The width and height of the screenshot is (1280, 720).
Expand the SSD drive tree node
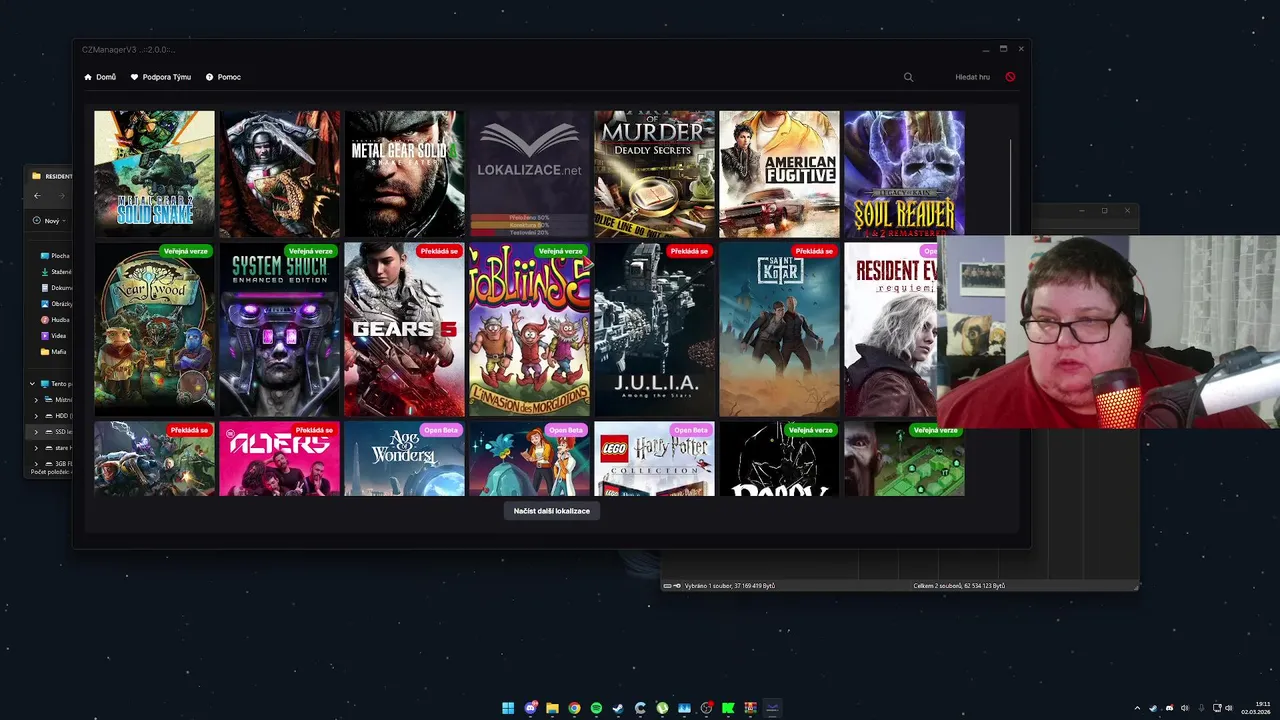coord(36,432)
